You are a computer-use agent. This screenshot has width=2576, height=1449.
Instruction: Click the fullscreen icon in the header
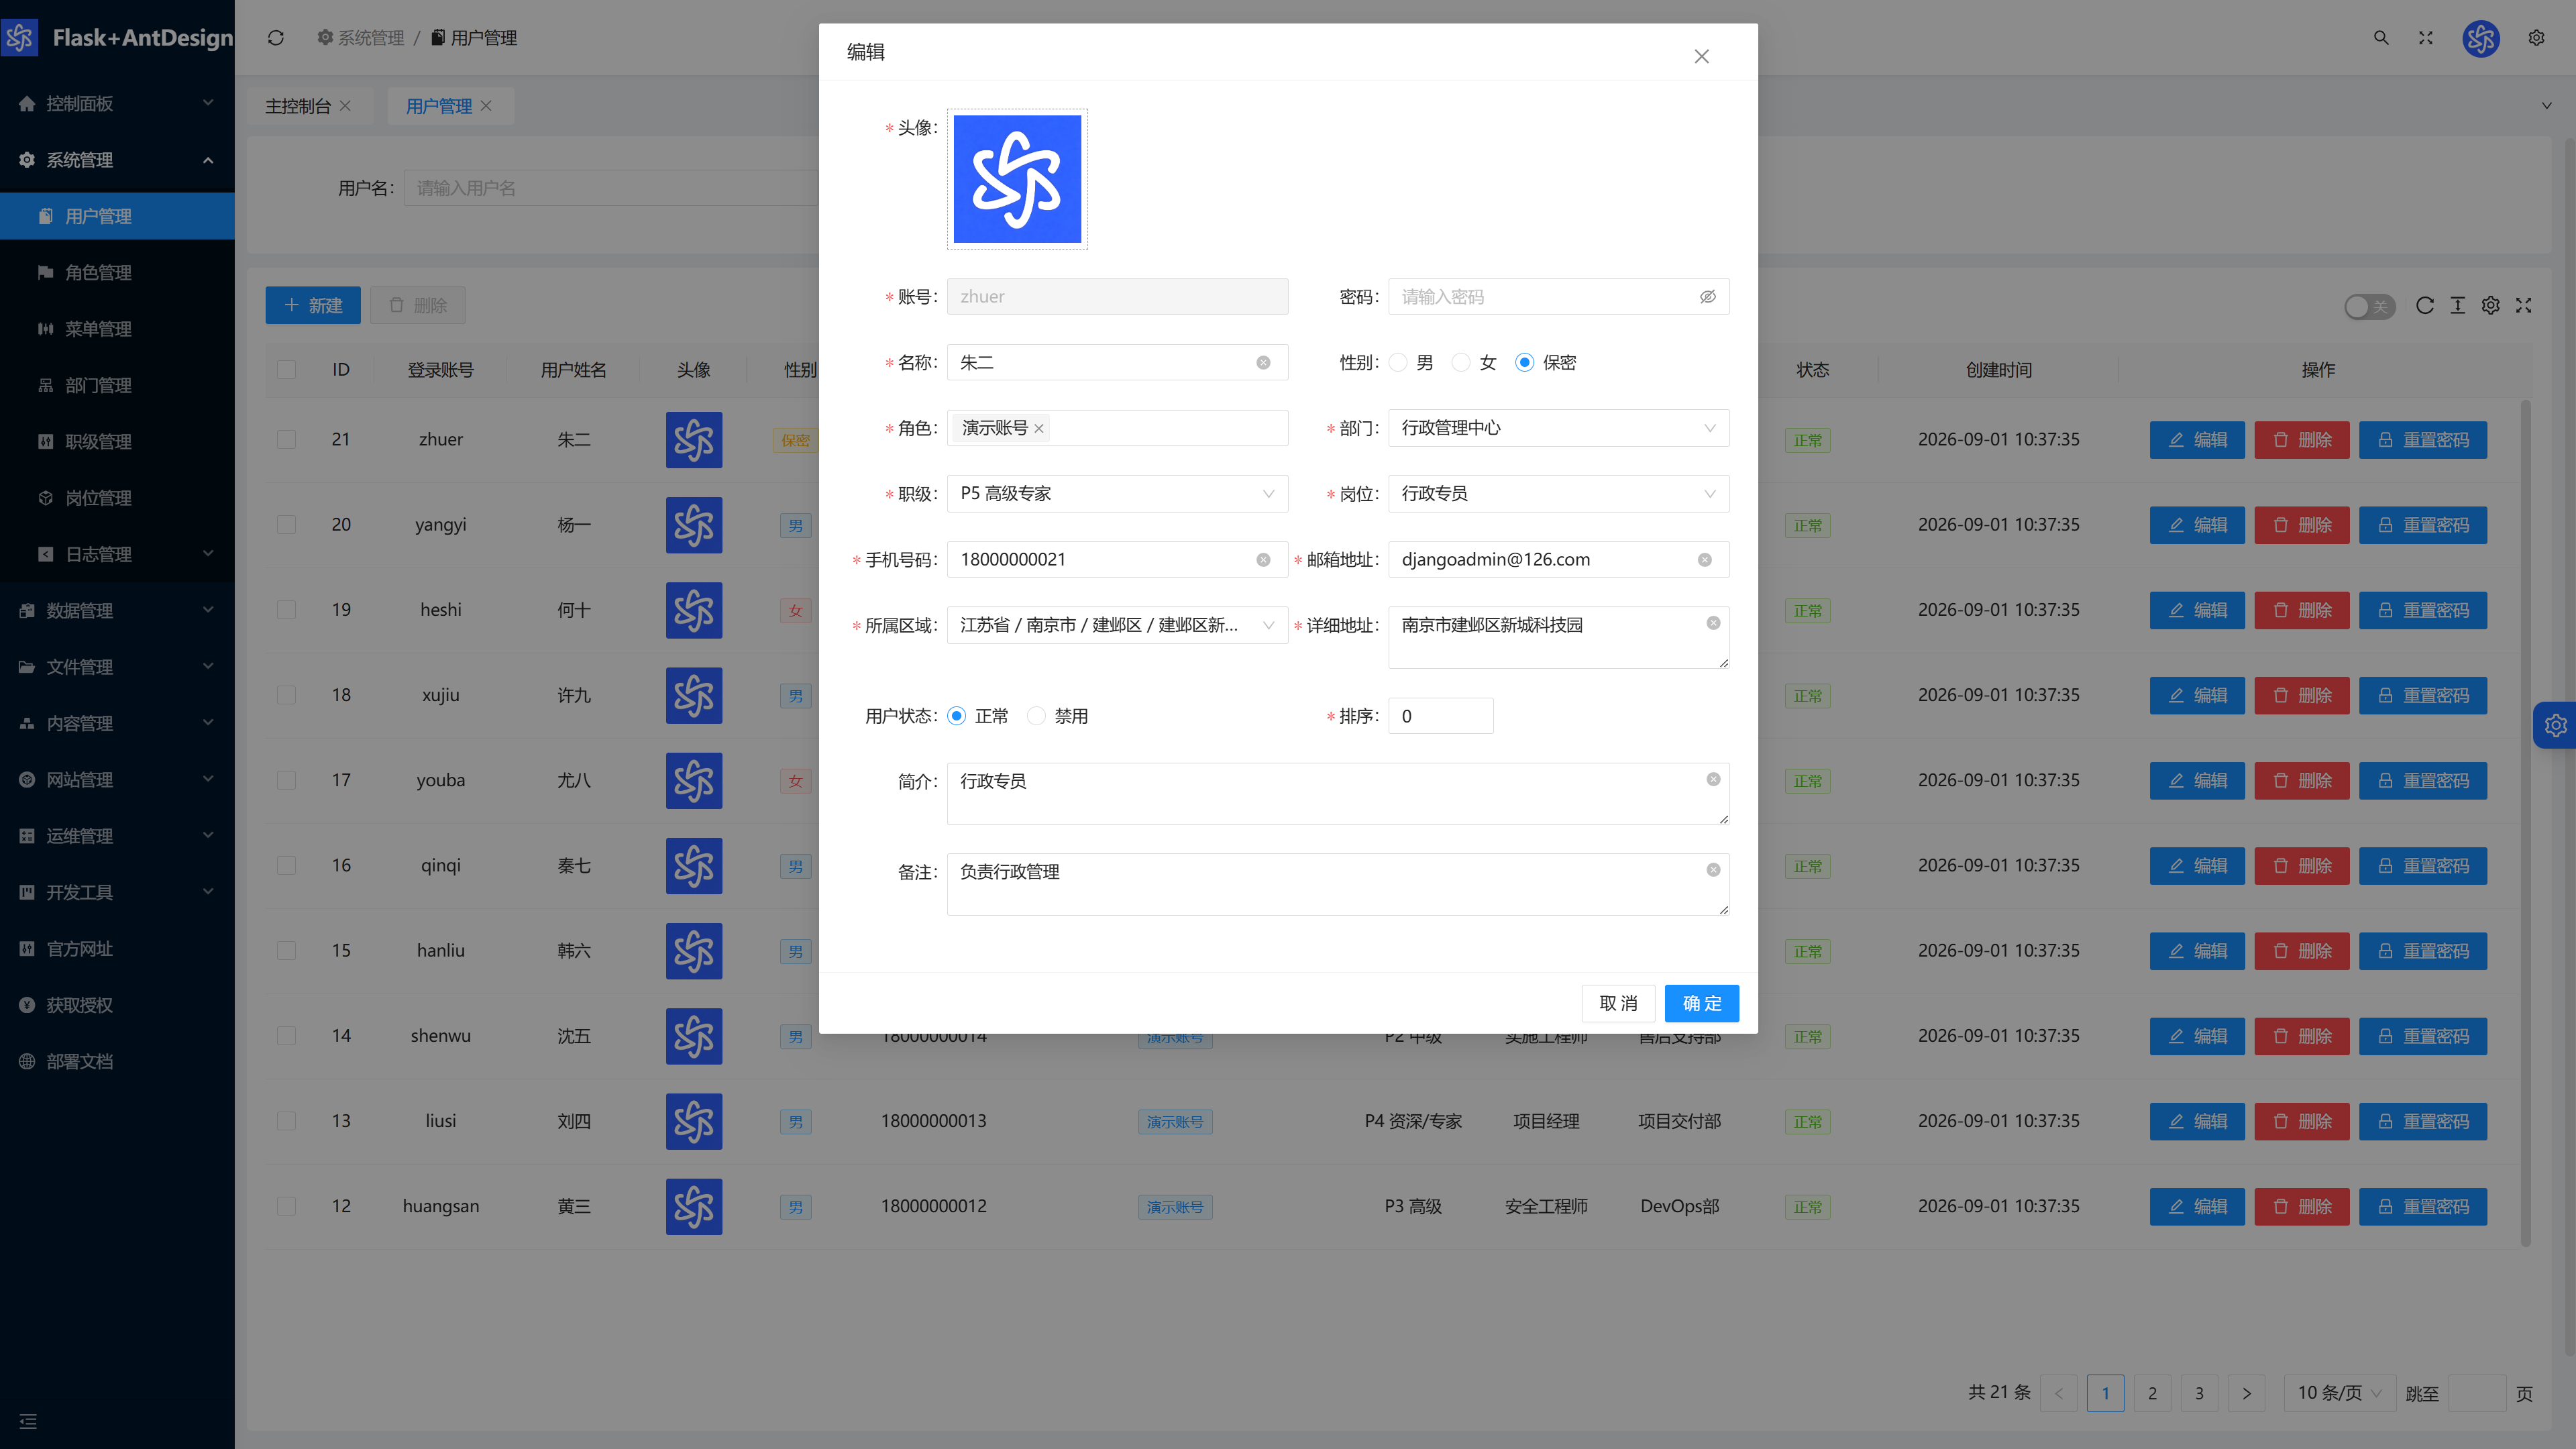click(2426, 38)
